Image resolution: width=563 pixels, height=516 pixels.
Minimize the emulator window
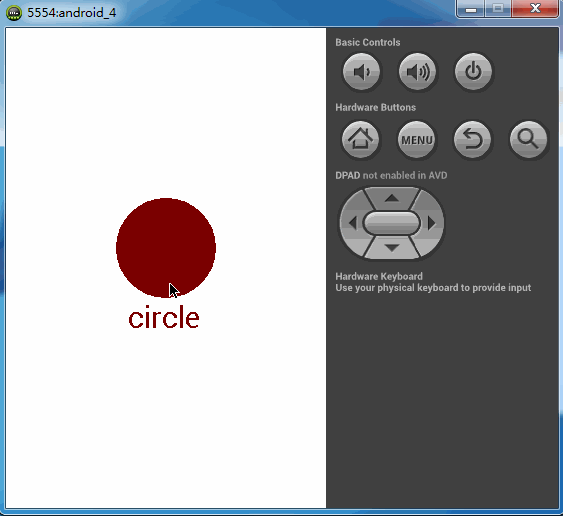(x=471, y=9)
